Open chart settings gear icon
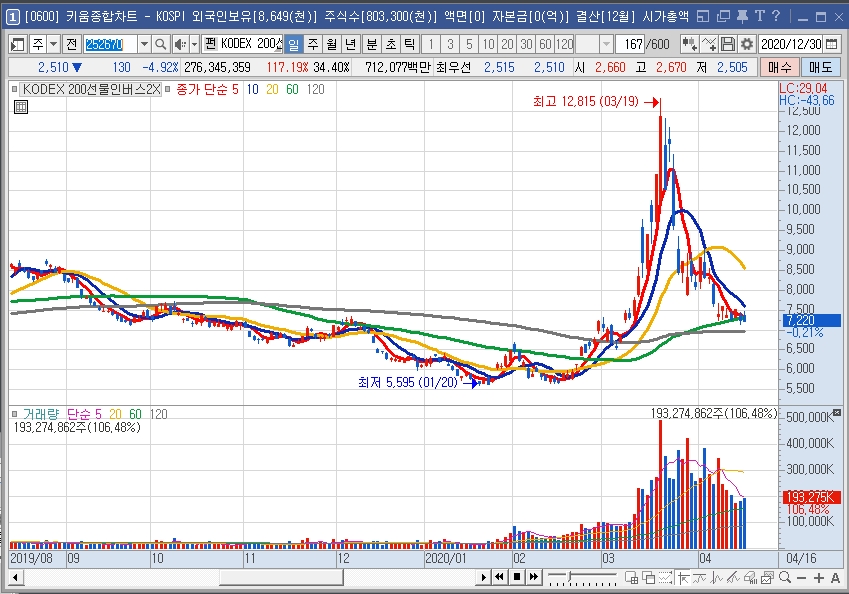Screen dimensions: 849x594 coord(747,44)
